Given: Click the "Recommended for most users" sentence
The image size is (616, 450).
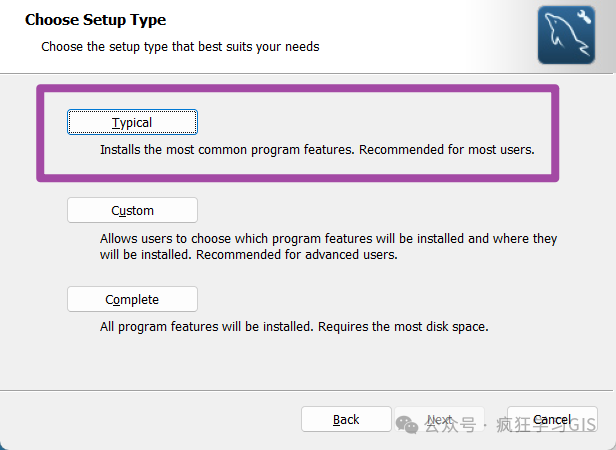Looking at the screenshot, I should click(447, 150).
